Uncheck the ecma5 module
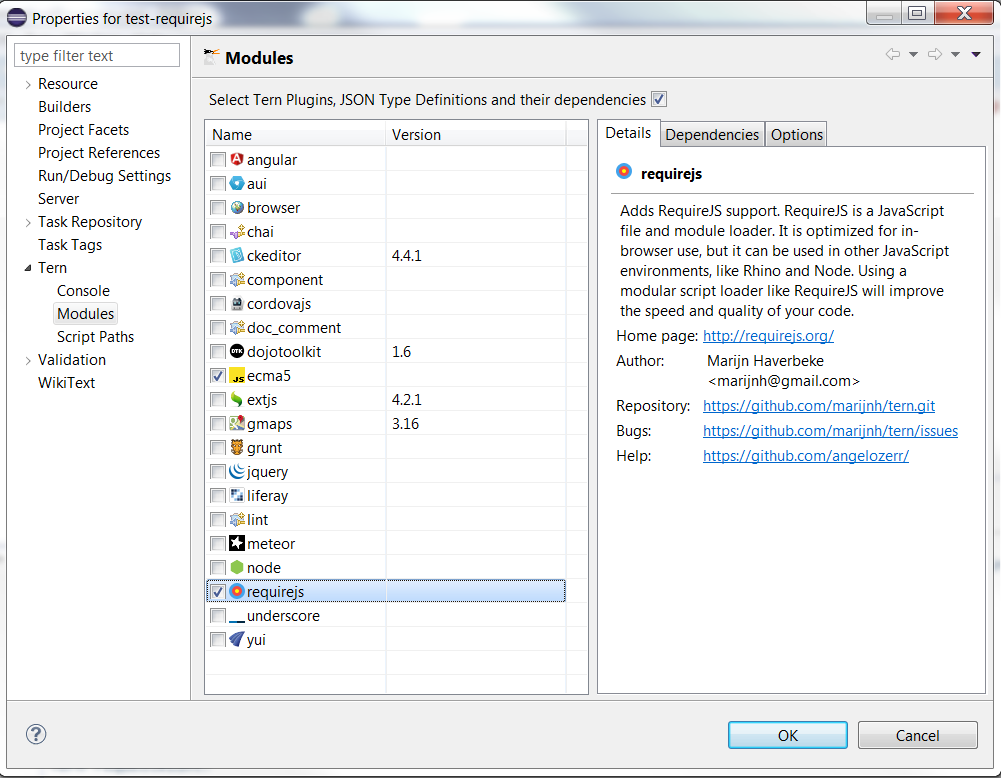 [217, 375]
